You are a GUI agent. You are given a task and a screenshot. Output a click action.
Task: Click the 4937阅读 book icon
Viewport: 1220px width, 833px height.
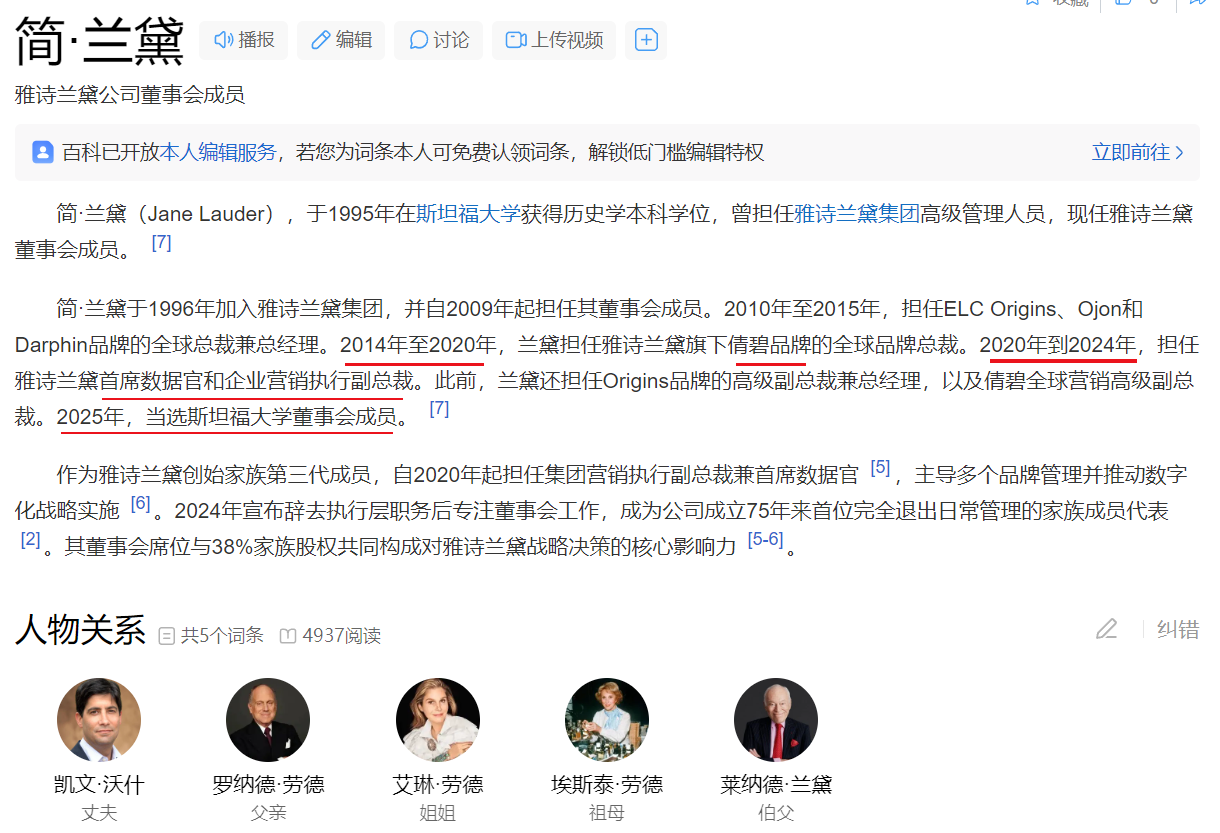pos(288,635)
